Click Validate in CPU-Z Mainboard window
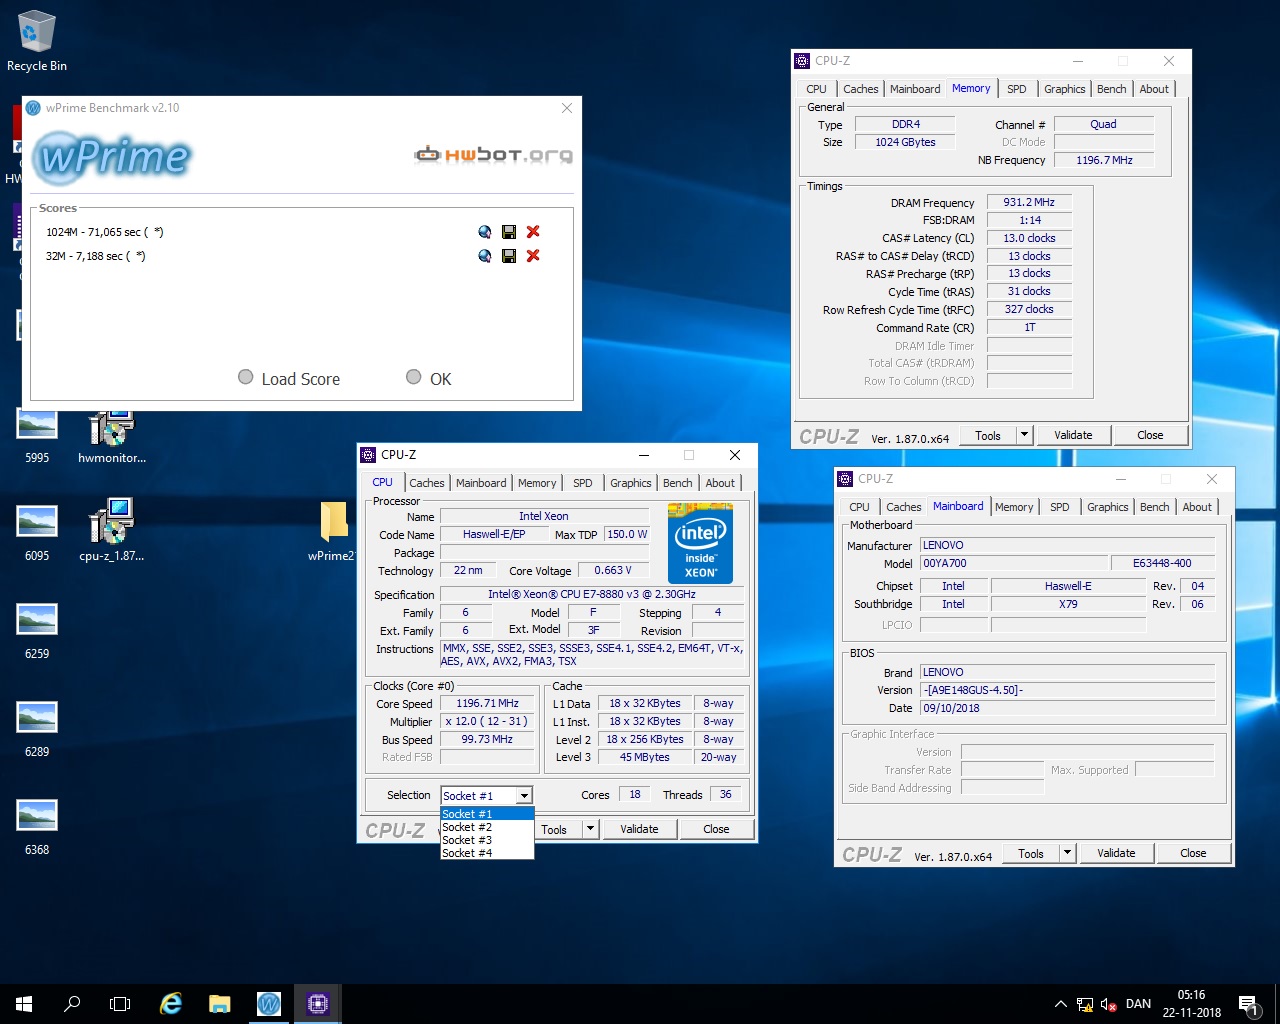The width and height of the screenshot is (1280, 1024). (x=1116, y=853)
